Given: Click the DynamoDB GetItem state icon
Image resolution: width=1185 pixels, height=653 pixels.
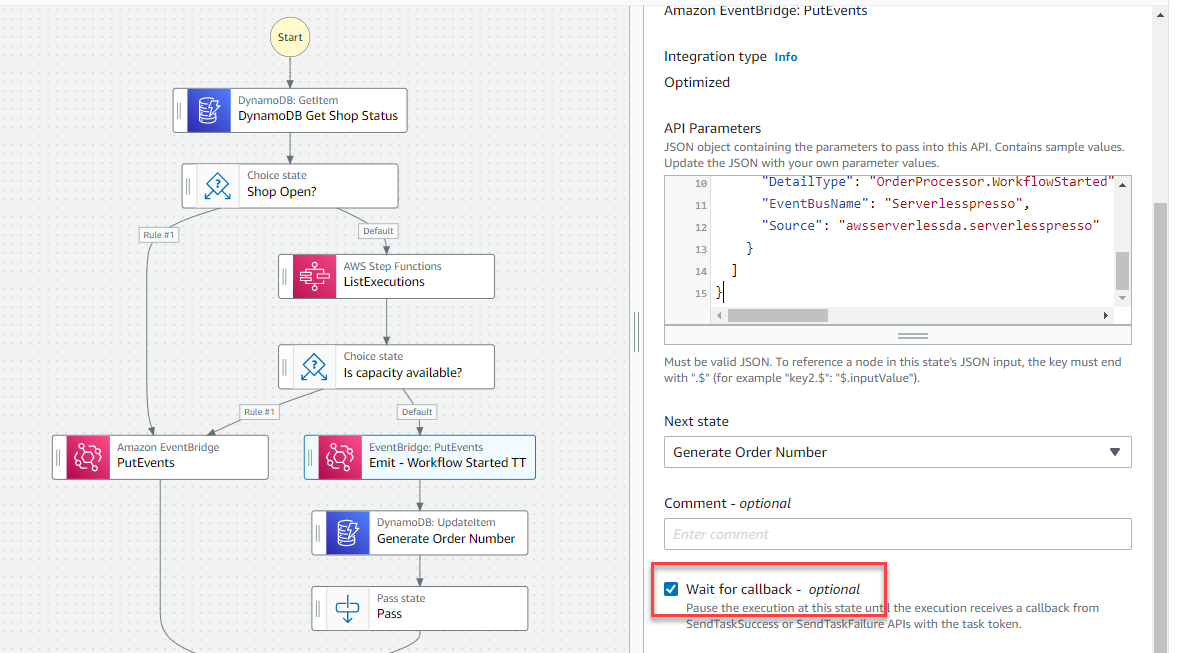Looking at the screenshot, I should 209,110.
